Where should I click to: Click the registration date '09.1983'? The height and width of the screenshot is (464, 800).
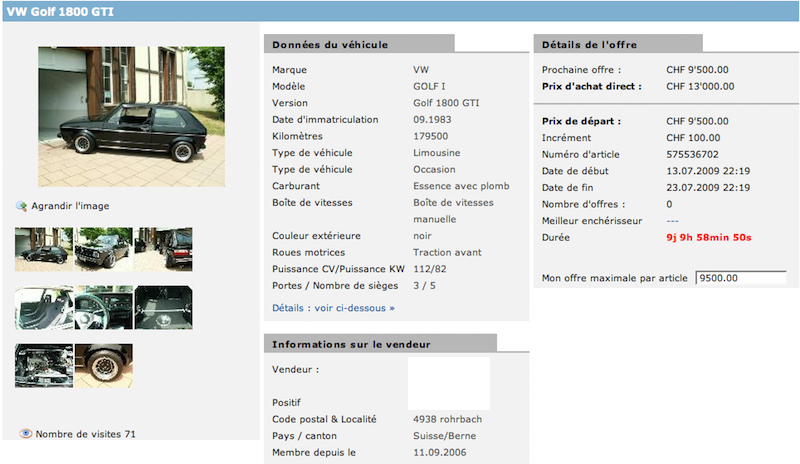[x=432, y=119]
